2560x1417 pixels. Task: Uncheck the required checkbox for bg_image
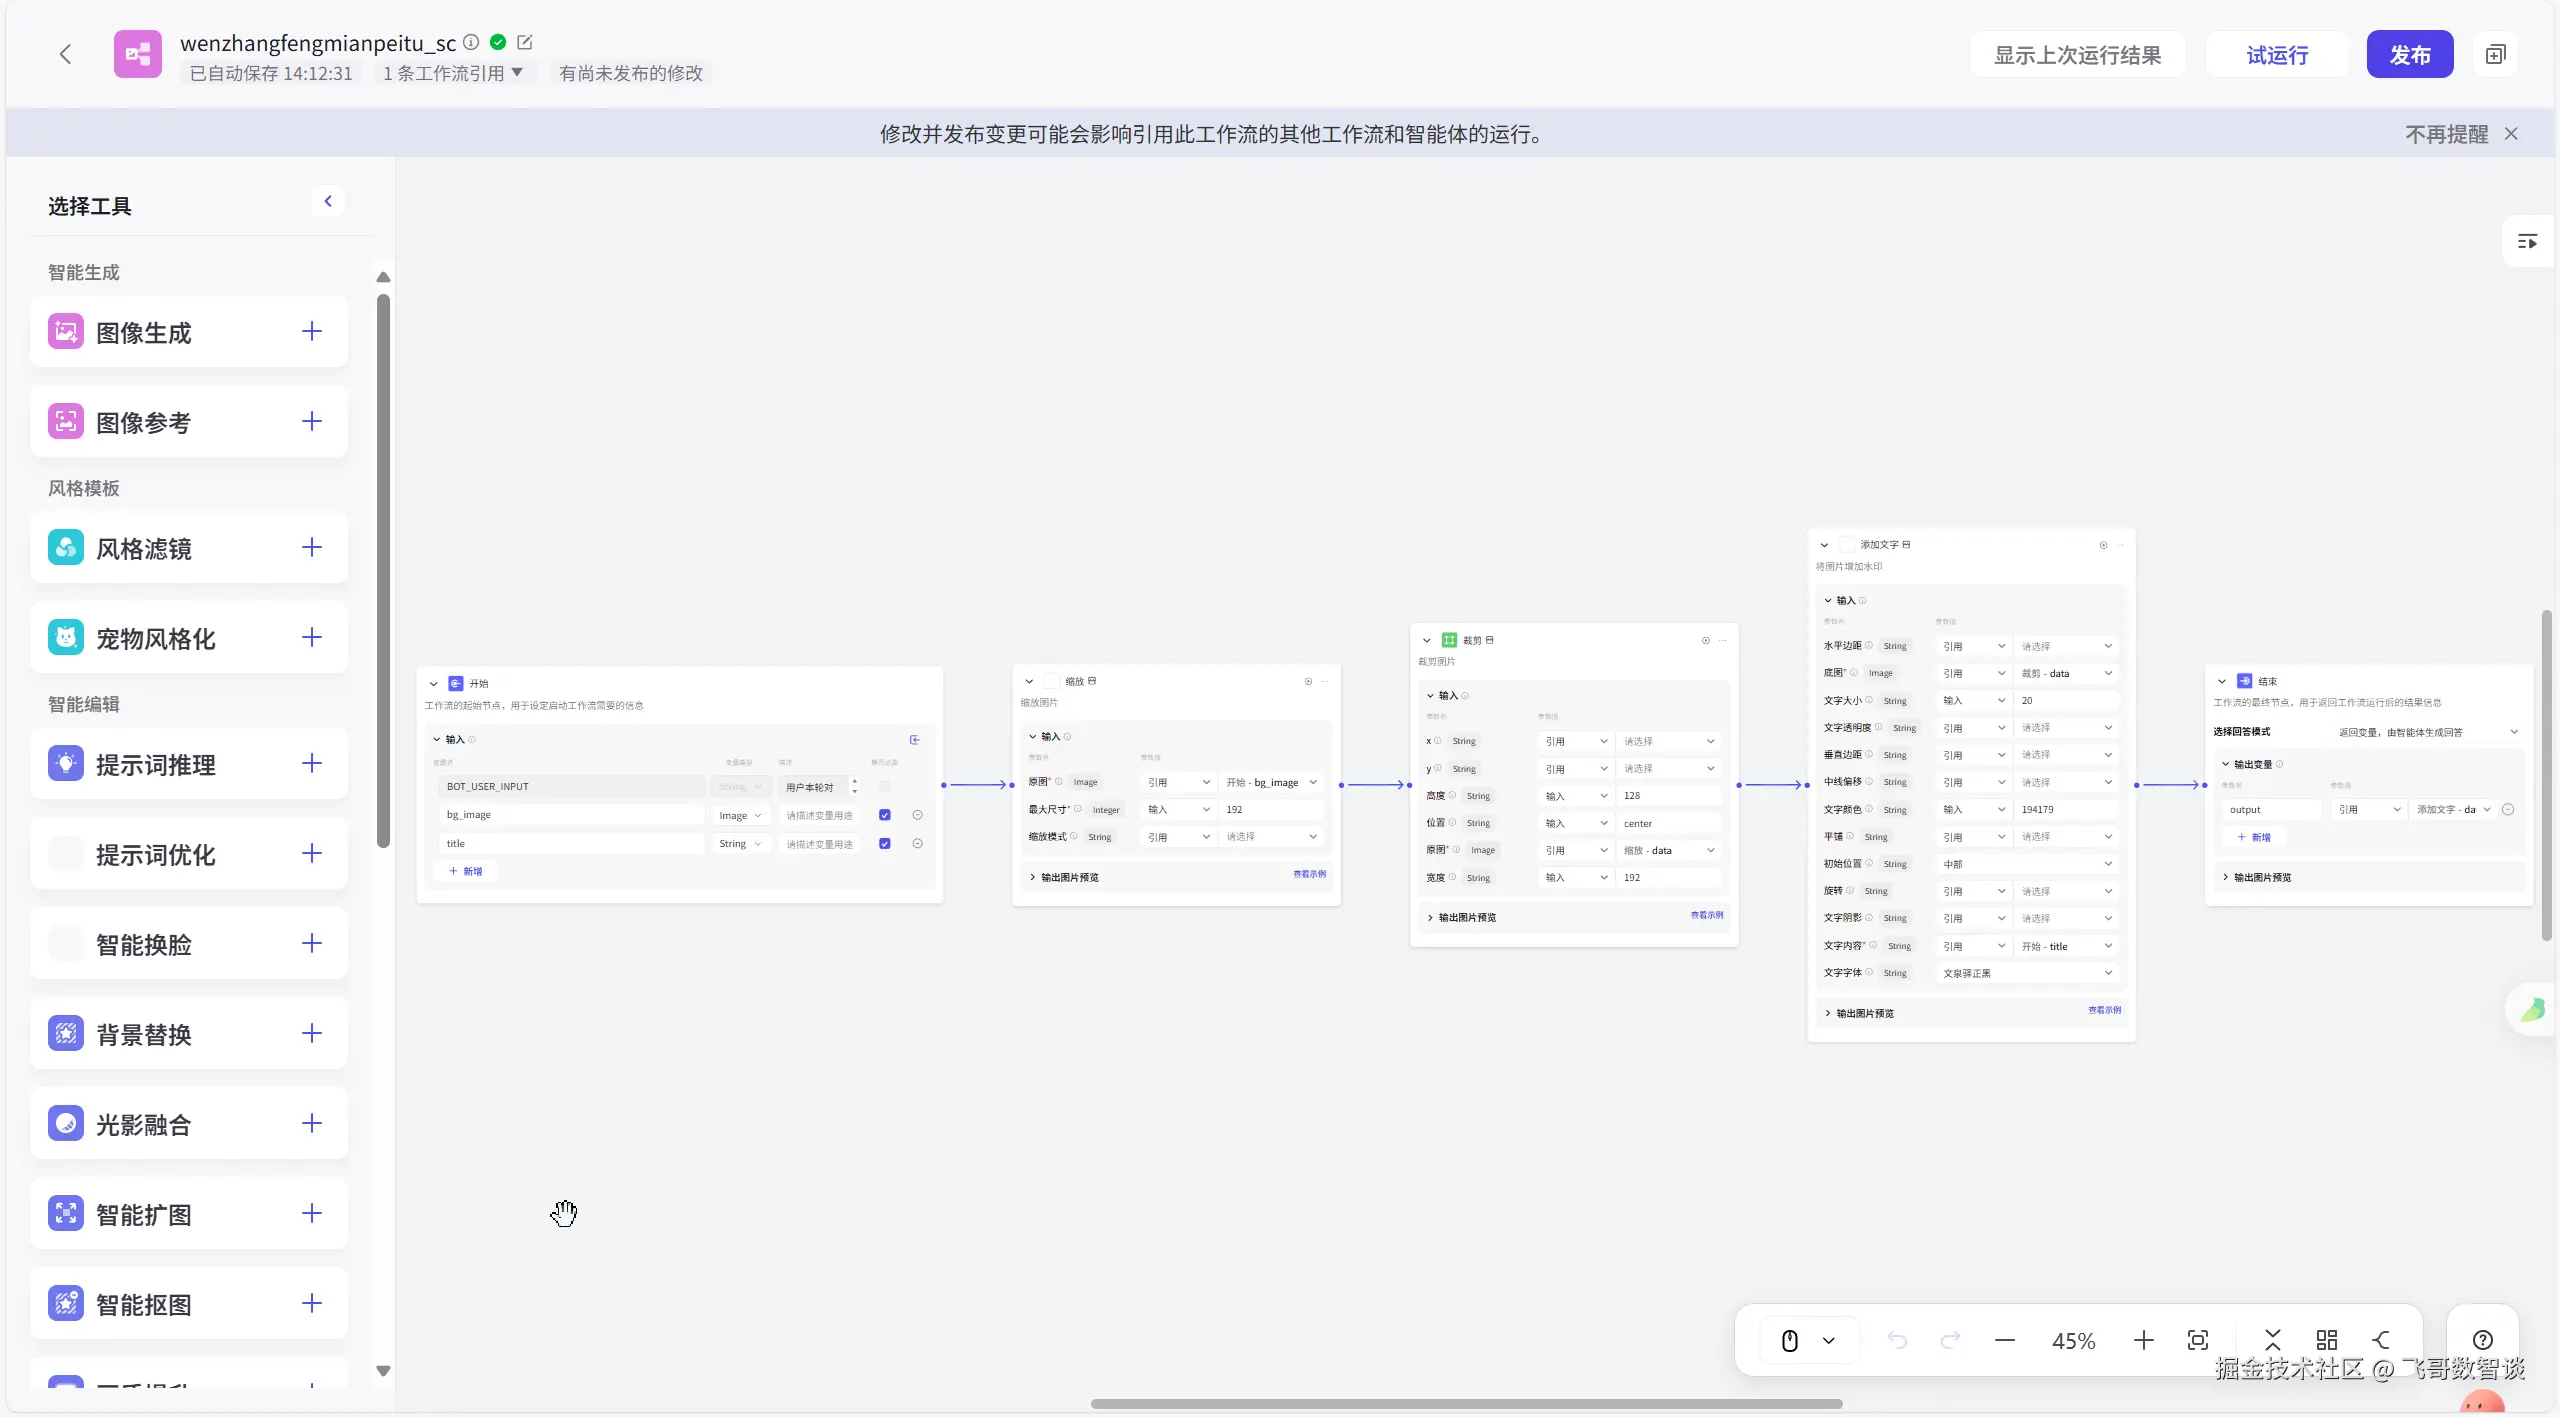point(885,815)
